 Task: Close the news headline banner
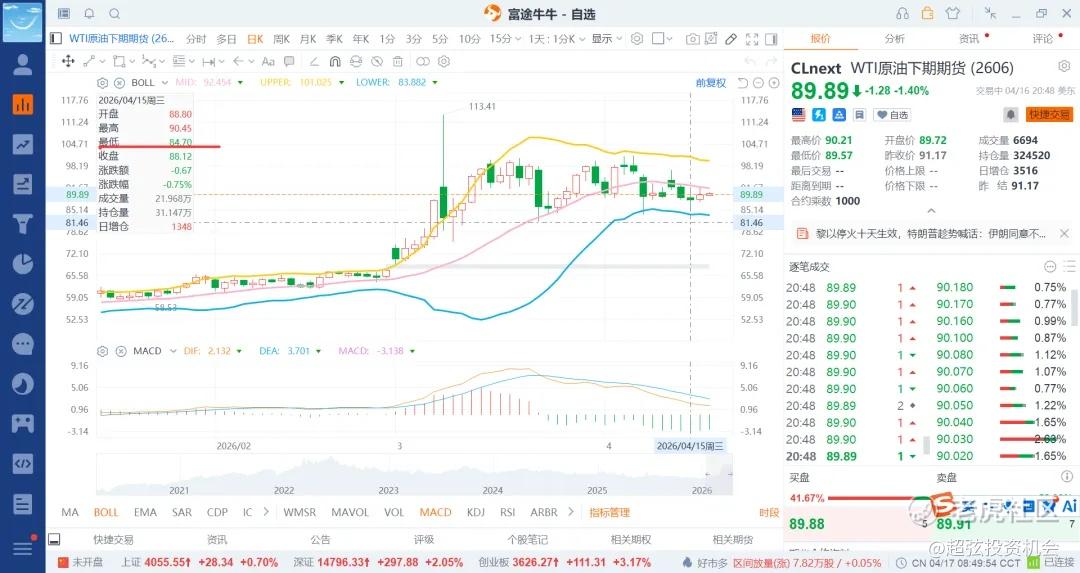pos(1064,234)
